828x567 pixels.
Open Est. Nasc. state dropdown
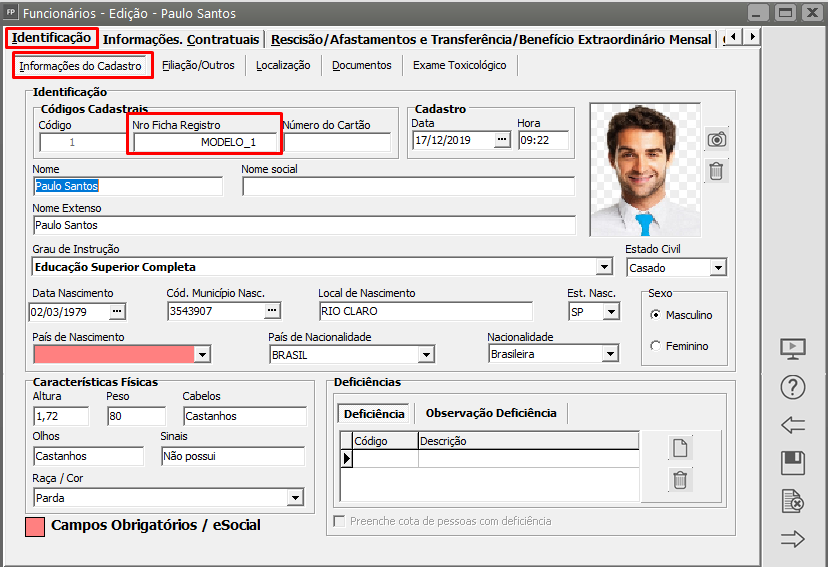pyautogui.click(x=611, y=311)
